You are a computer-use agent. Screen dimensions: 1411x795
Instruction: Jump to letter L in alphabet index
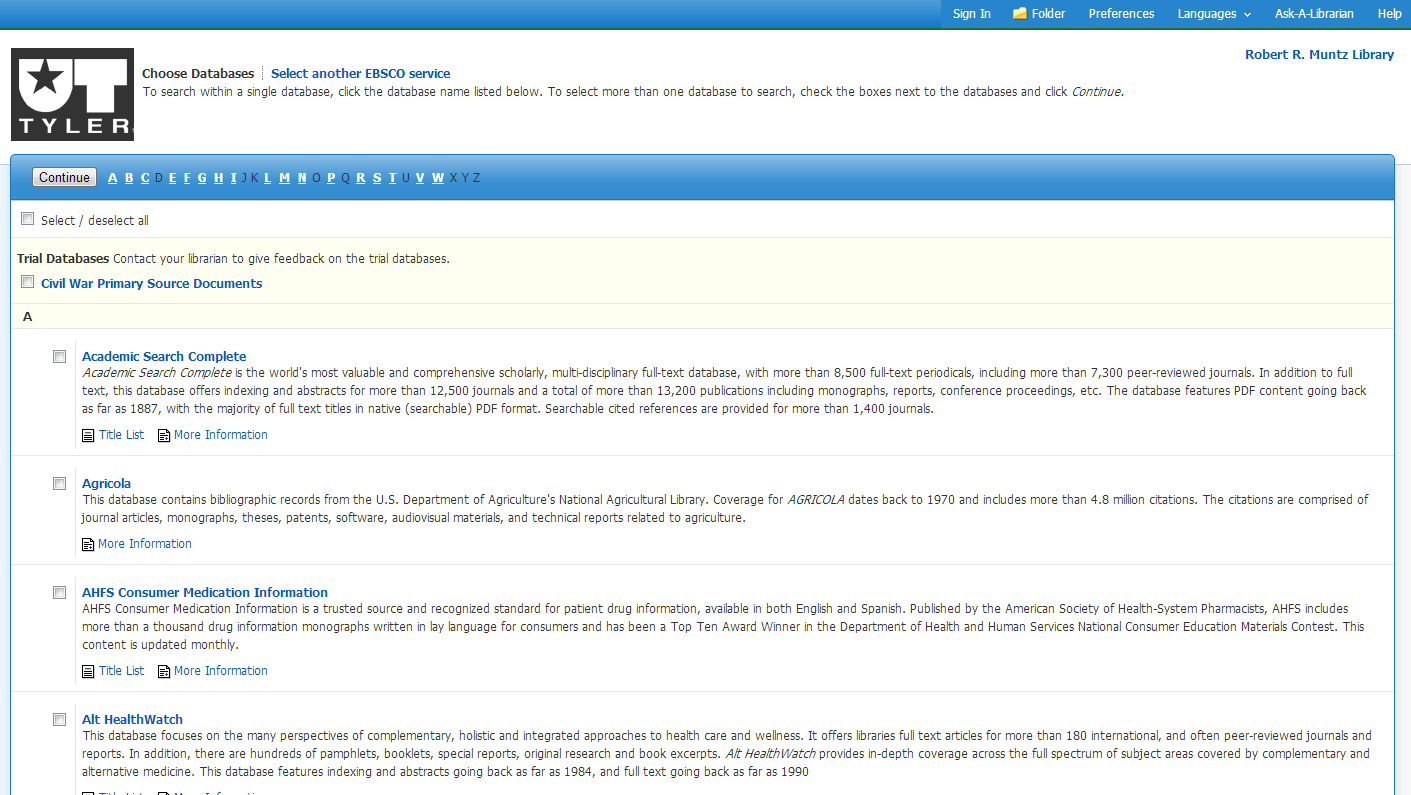pos(267,178)
